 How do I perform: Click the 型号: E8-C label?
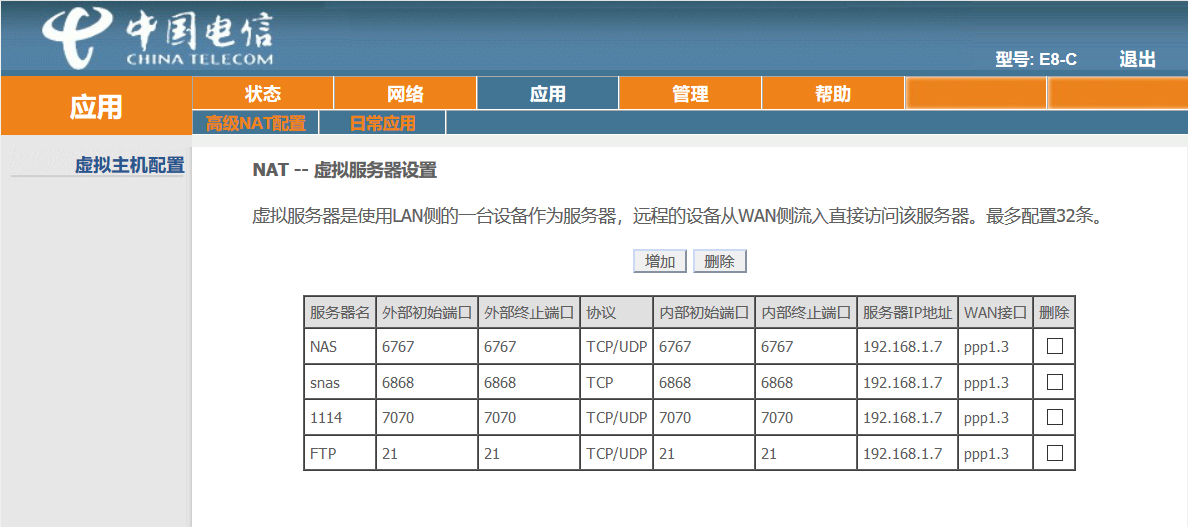coord(1036,60)
